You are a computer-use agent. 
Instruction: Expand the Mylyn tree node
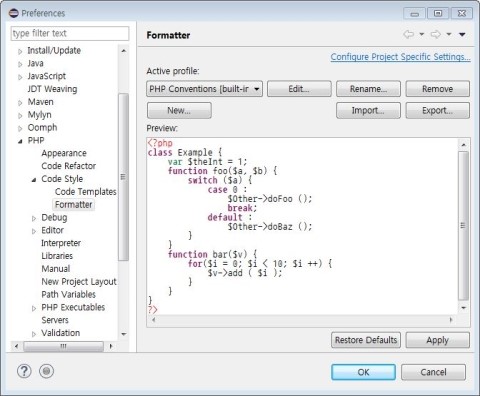pos(20,116)
